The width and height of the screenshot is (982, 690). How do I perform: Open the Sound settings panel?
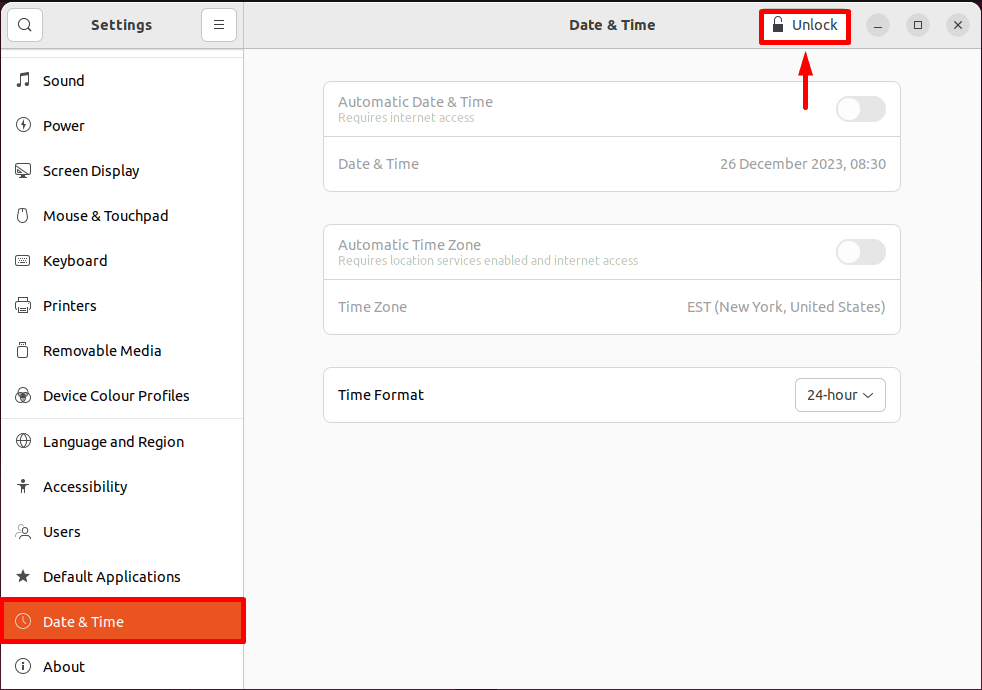122,80
